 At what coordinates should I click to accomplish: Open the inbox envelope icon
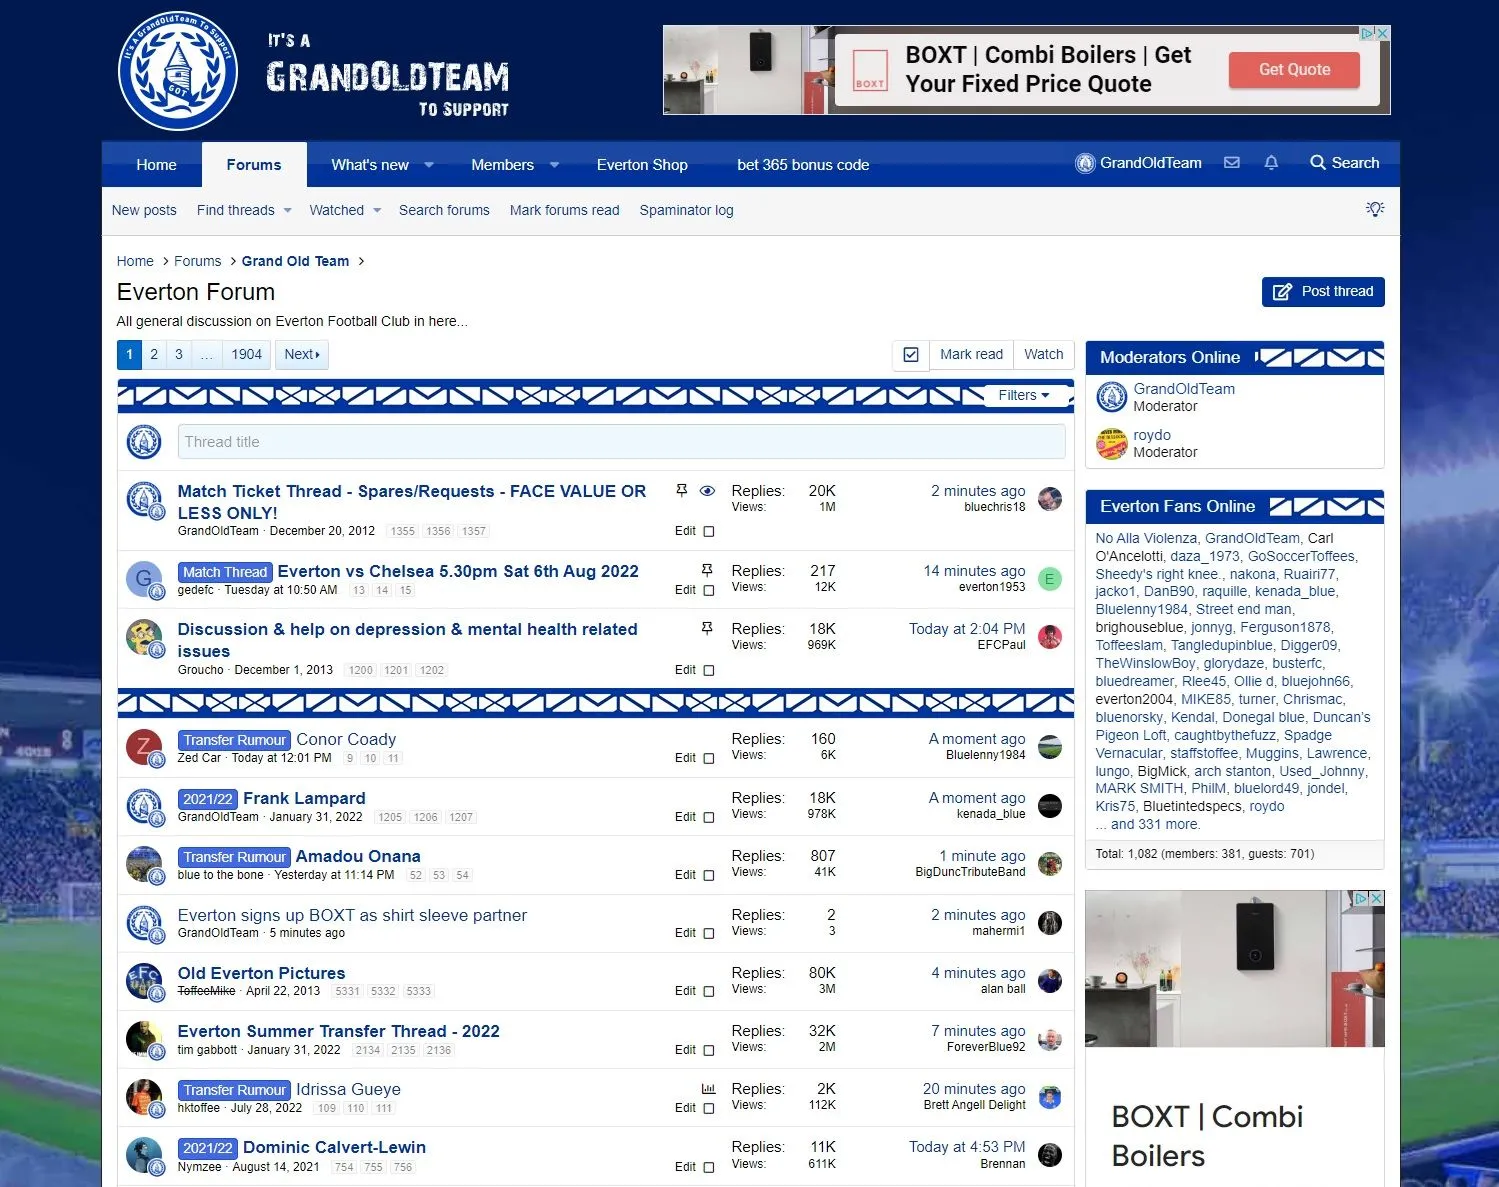(1232, 163)
